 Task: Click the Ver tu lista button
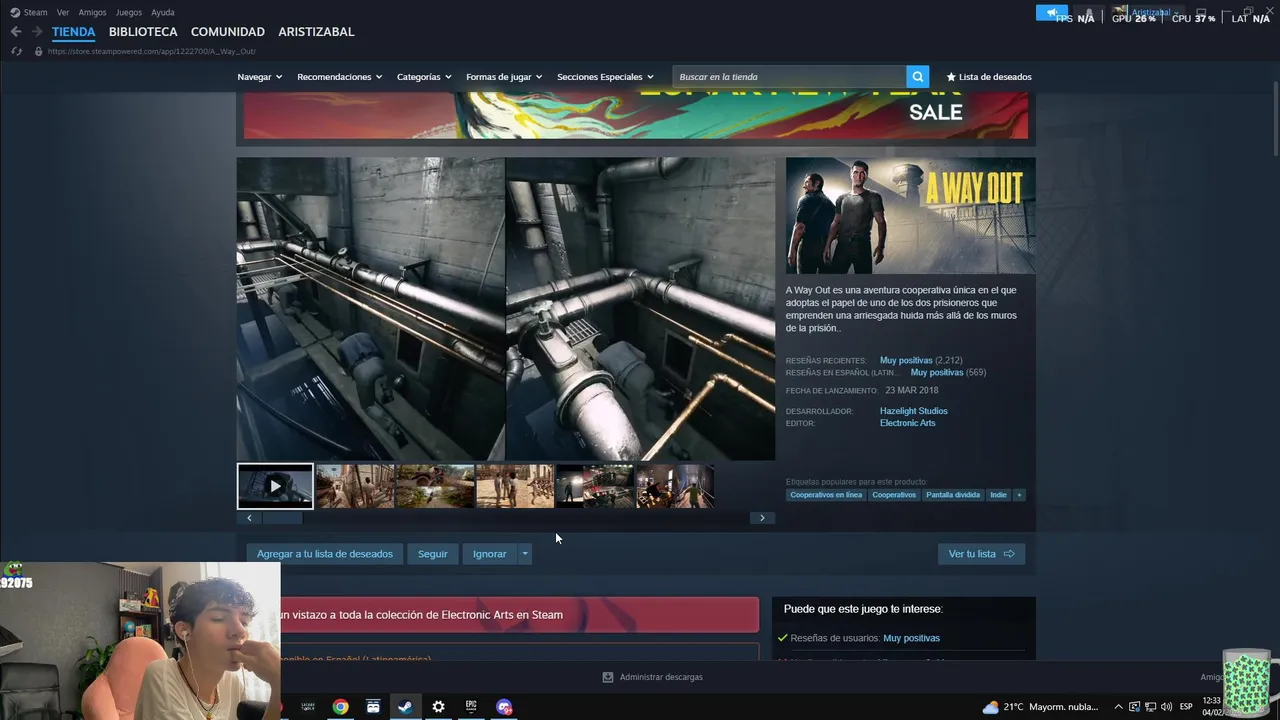pos(981,554)
